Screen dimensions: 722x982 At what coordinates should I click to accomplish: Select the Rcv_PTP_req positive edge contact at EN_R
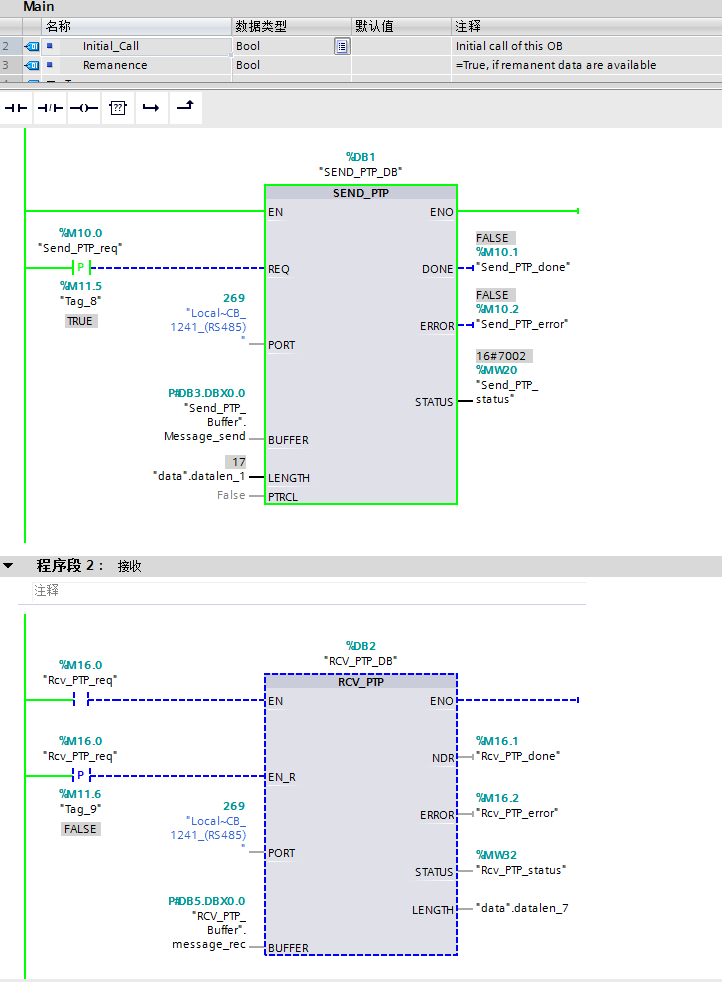point(81,775)
